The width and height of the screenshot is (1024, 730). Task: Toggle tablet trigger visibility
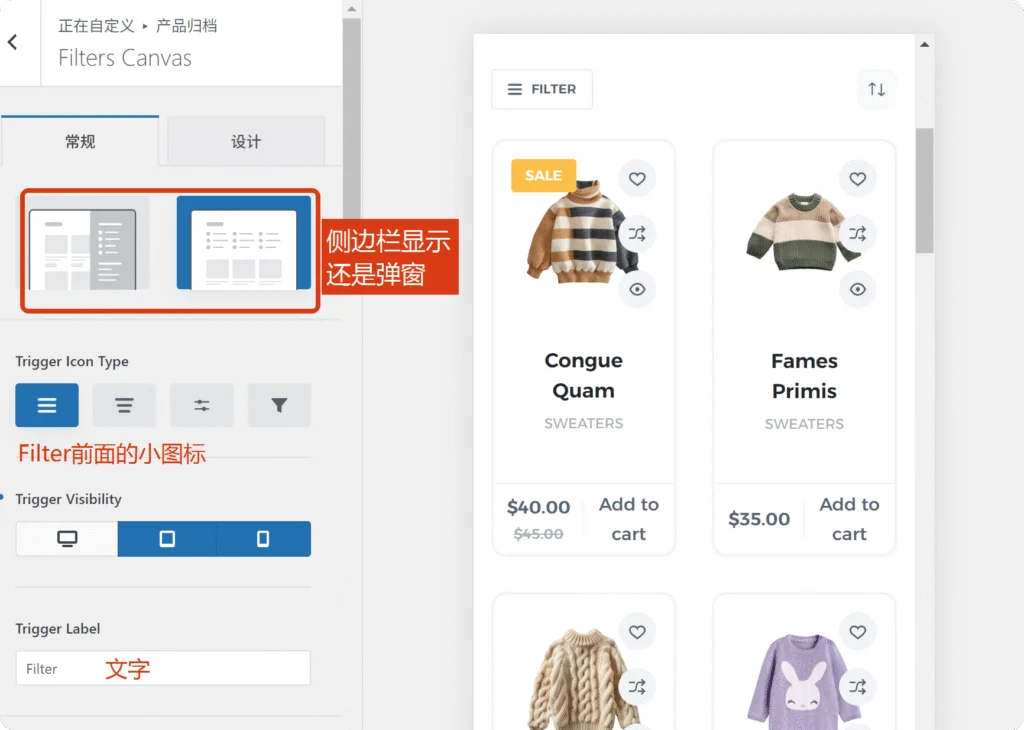167,539
